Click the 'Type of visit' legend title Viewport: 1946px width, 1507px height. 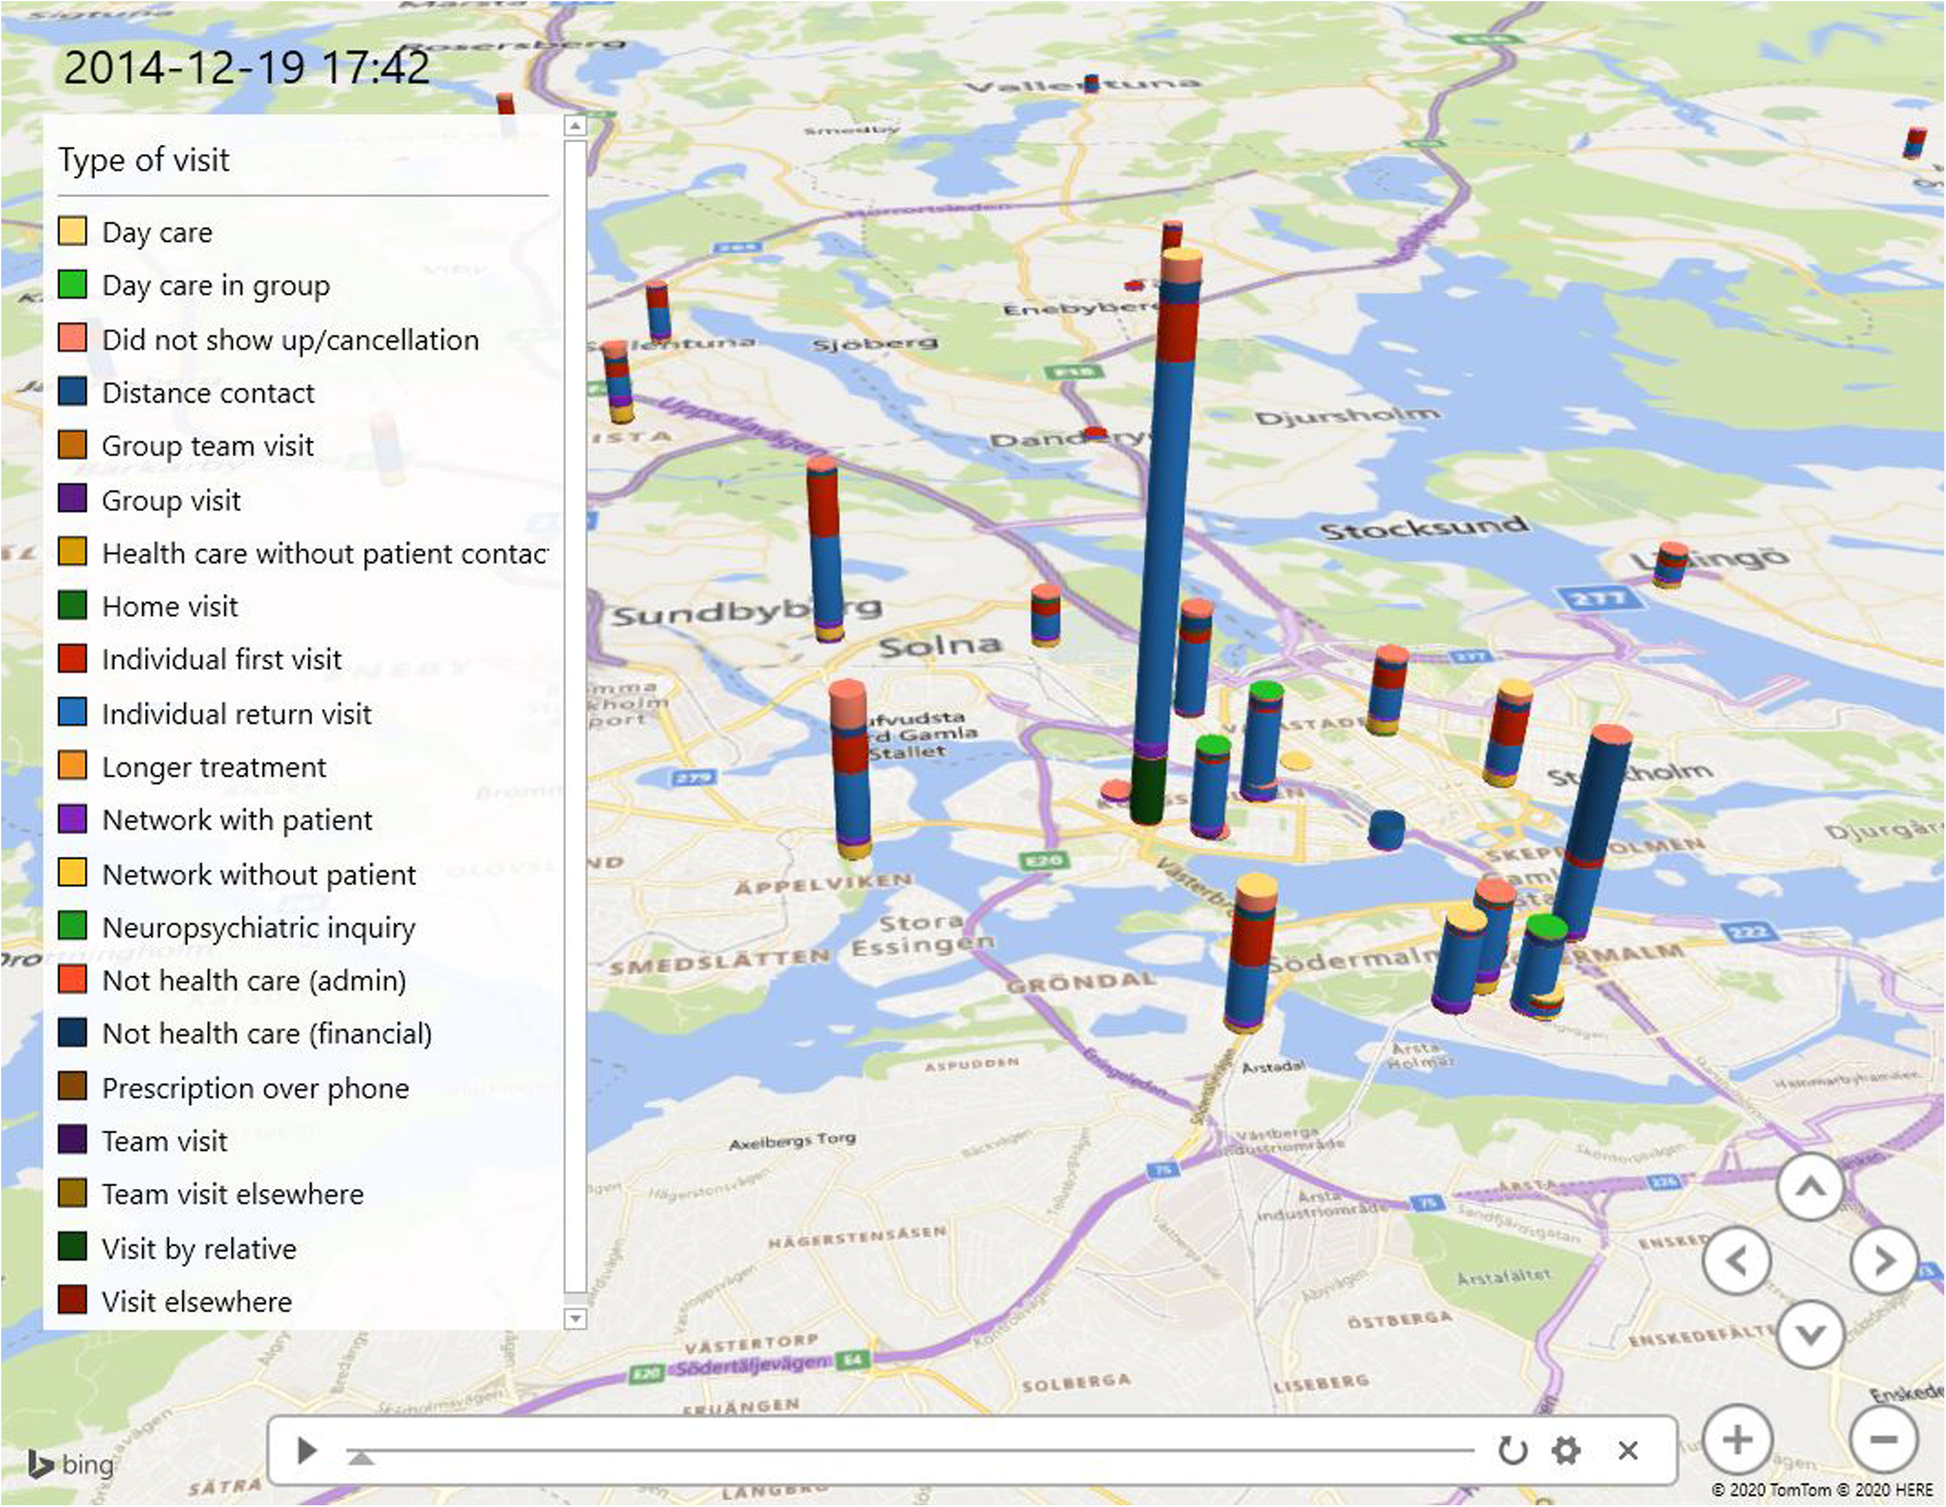144,160
